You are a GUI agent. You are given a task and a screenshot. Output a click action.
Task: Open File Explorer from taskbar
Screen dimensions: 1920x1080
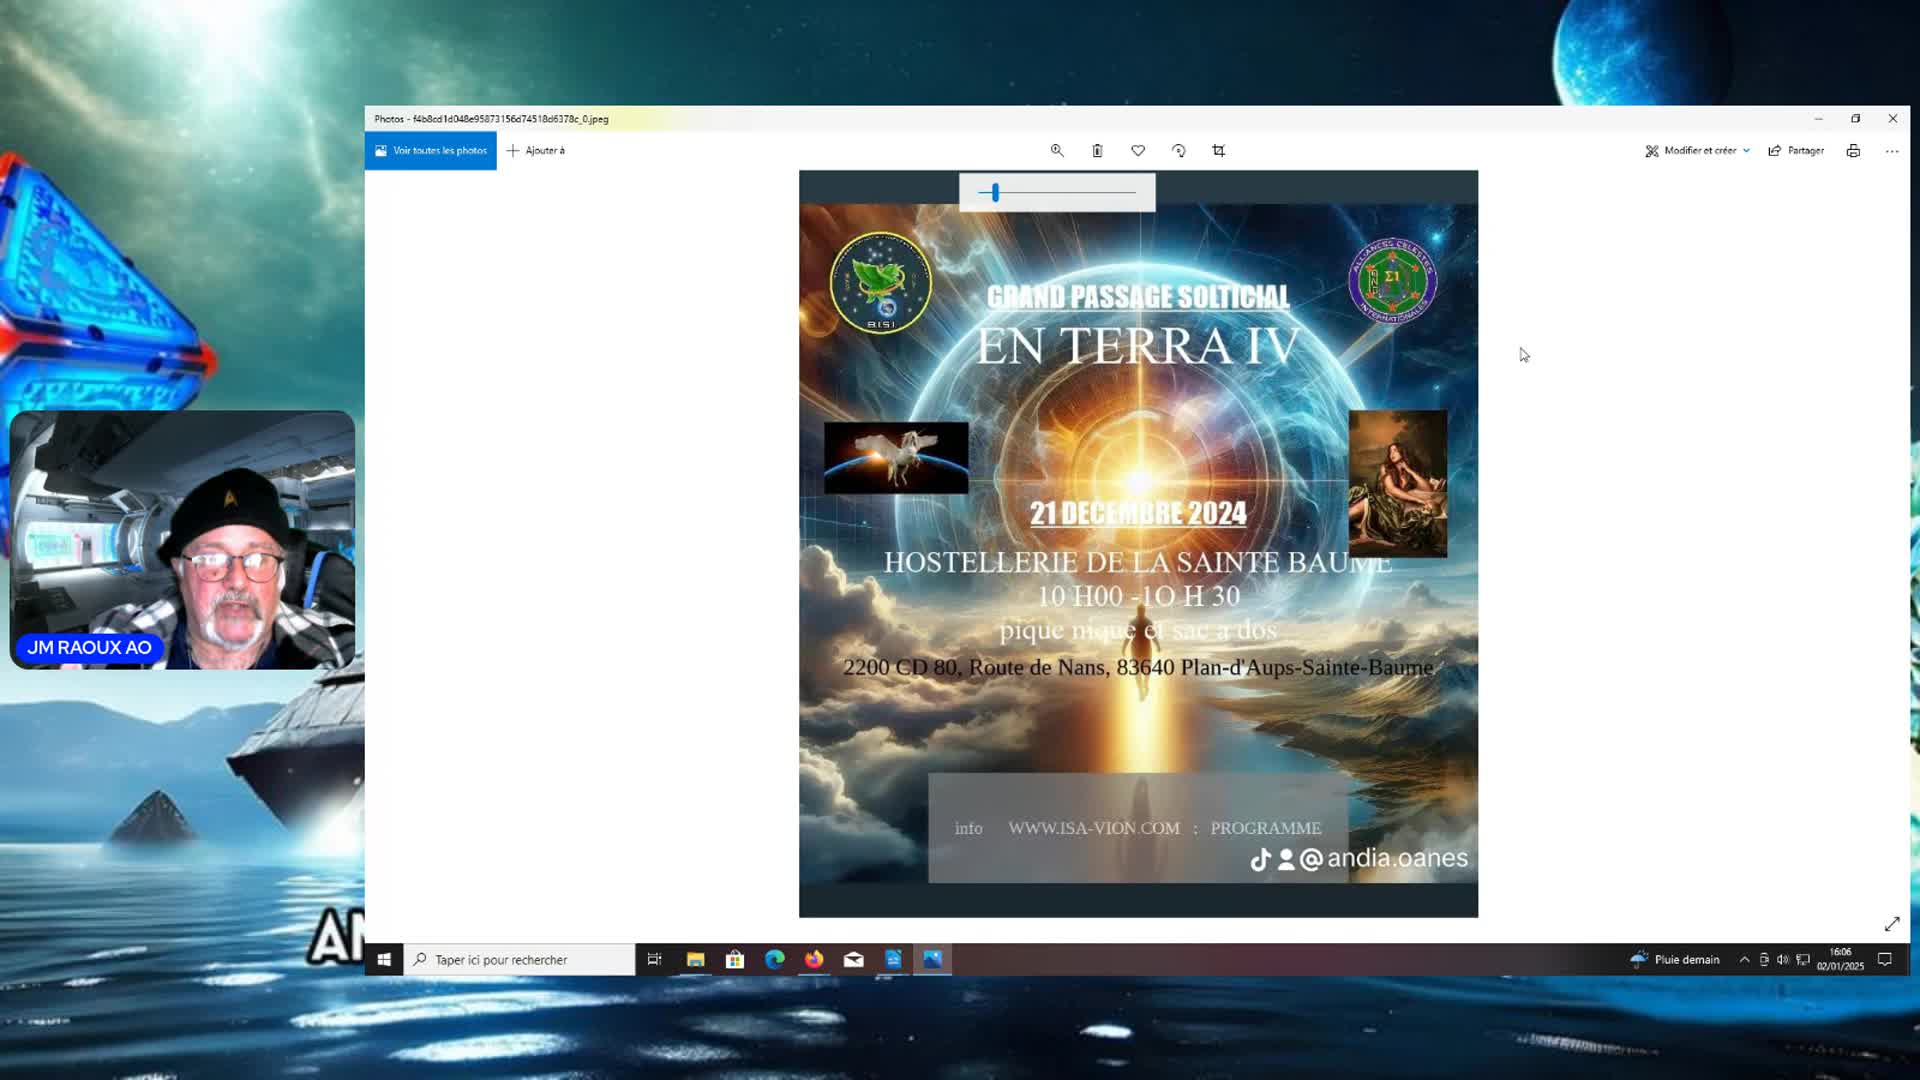(x=695, y=959)
